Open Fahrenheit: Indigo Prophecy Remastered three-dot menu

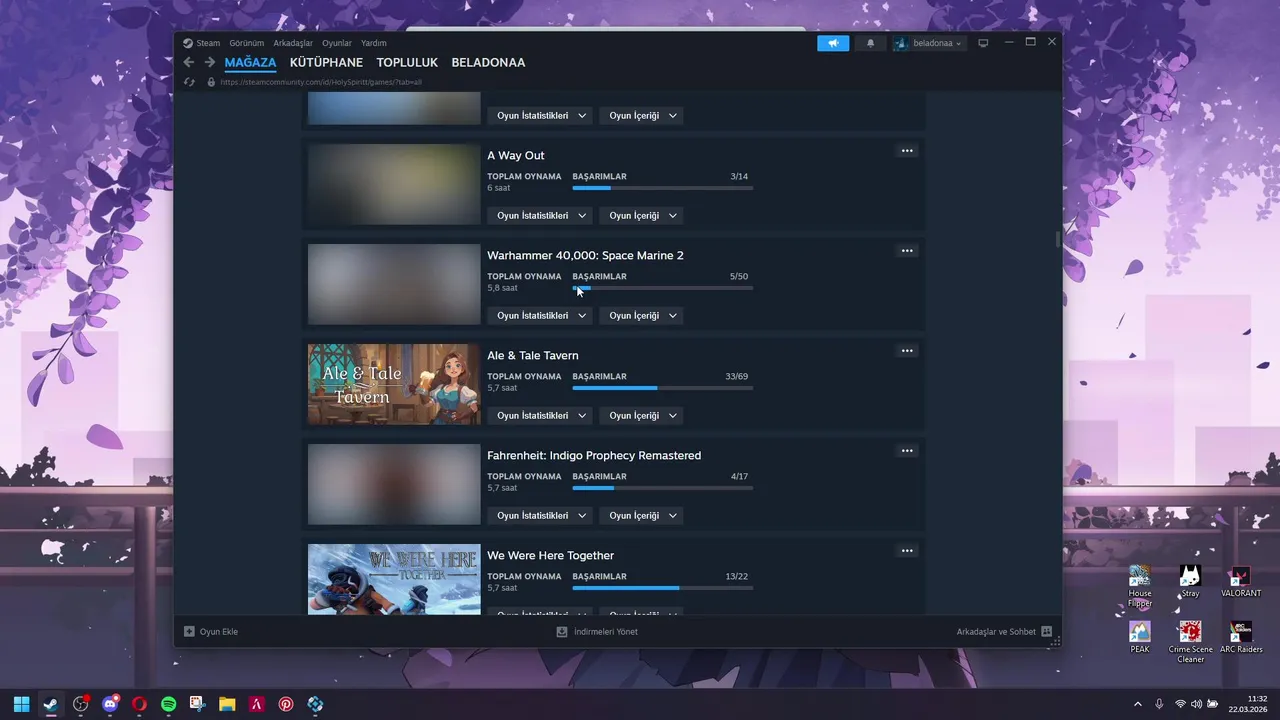click(907, 451)
